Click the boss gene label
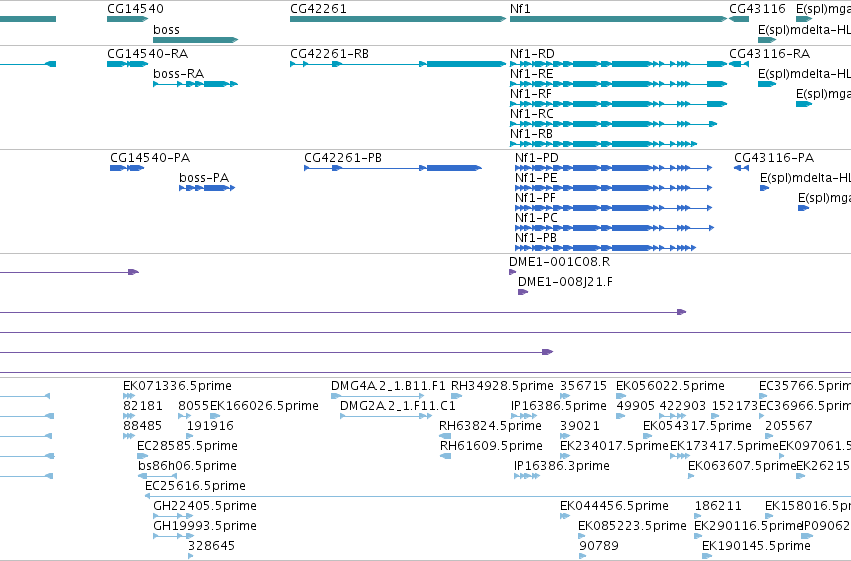This screenshot has width=851, height=561. pos(166,30)
